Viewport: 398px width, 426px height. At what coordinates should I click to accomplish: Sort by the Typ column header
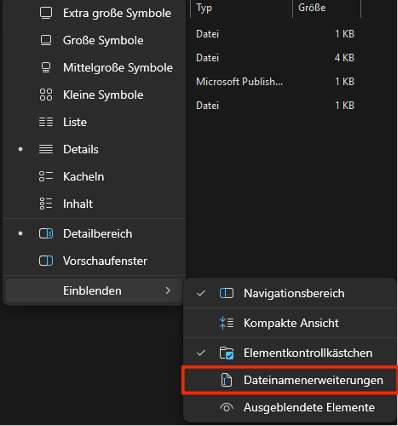coord(241,8)
